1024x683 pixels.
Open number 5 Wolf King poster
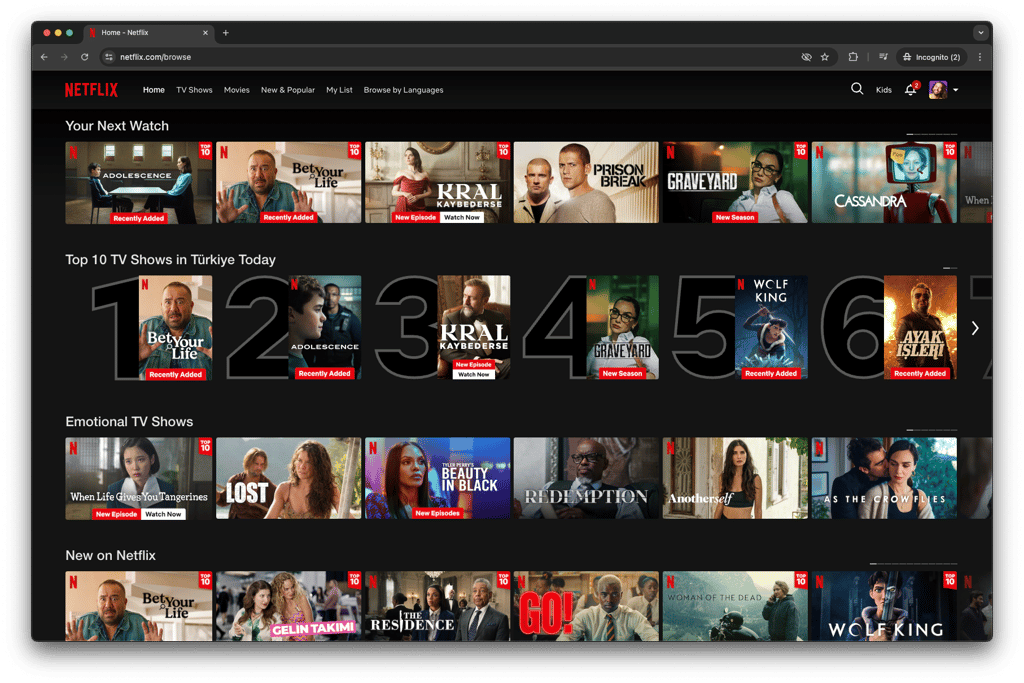pos(771,328)
